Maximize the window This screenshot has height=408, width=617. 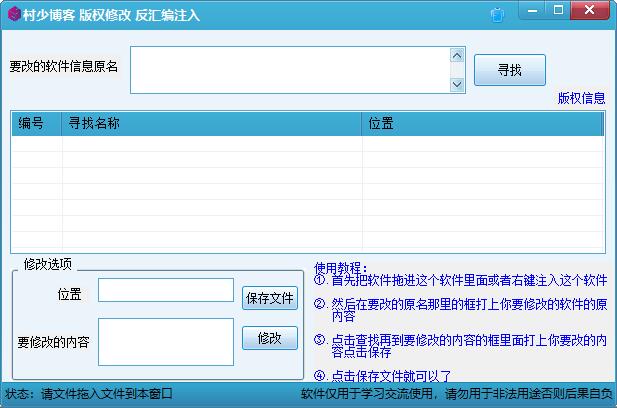(559, 11)
